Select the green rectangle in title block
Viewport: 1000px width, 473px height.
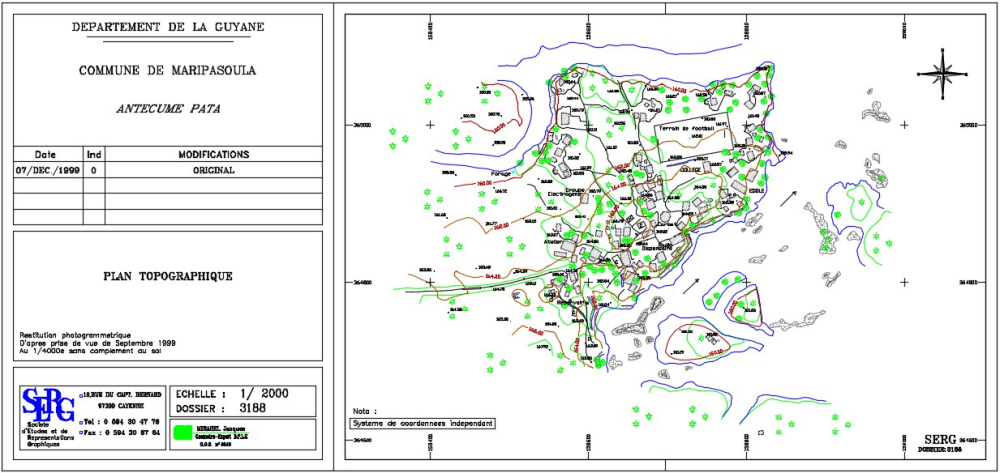182,433
